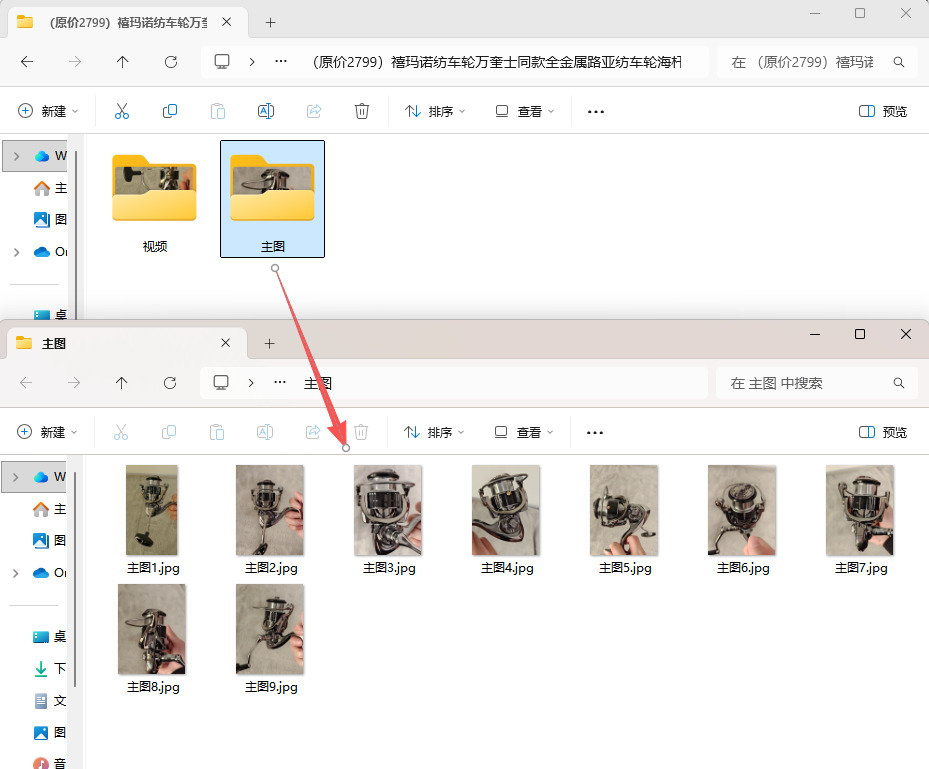Open Downloads item in 主图 window sidebar
This screenshot has height=769, width=929.
click(50, 668)
